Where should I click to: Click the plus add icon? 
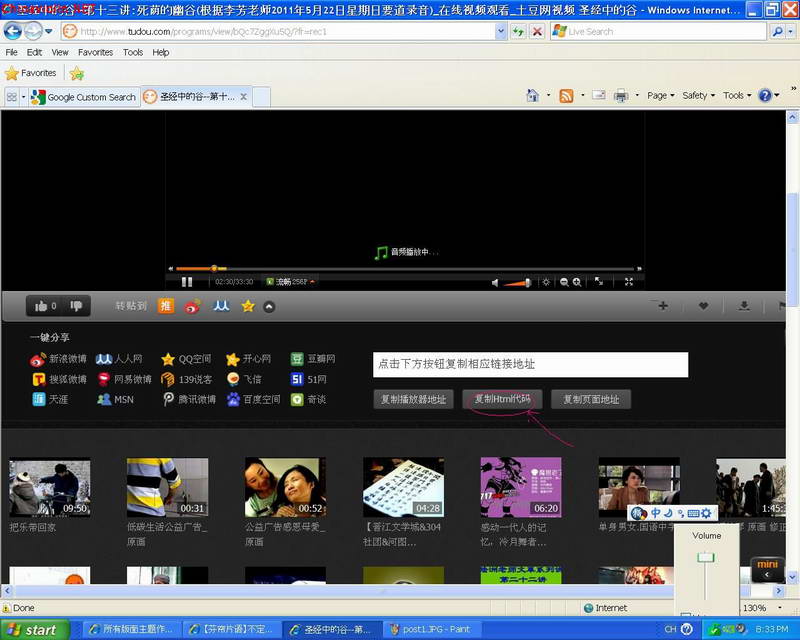coord(663,306)
